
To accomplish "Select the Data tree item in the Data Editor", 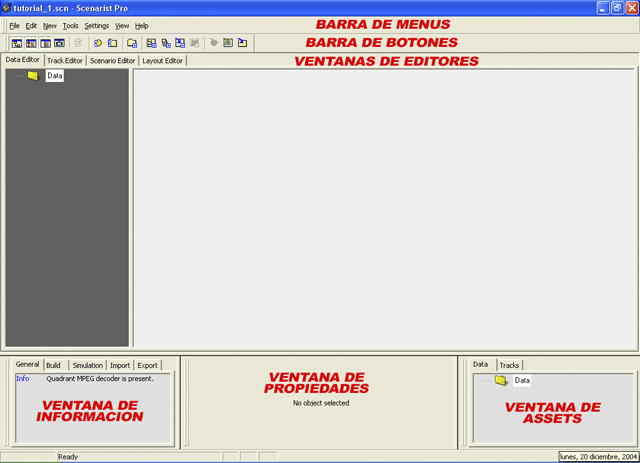I will [55, 76].
